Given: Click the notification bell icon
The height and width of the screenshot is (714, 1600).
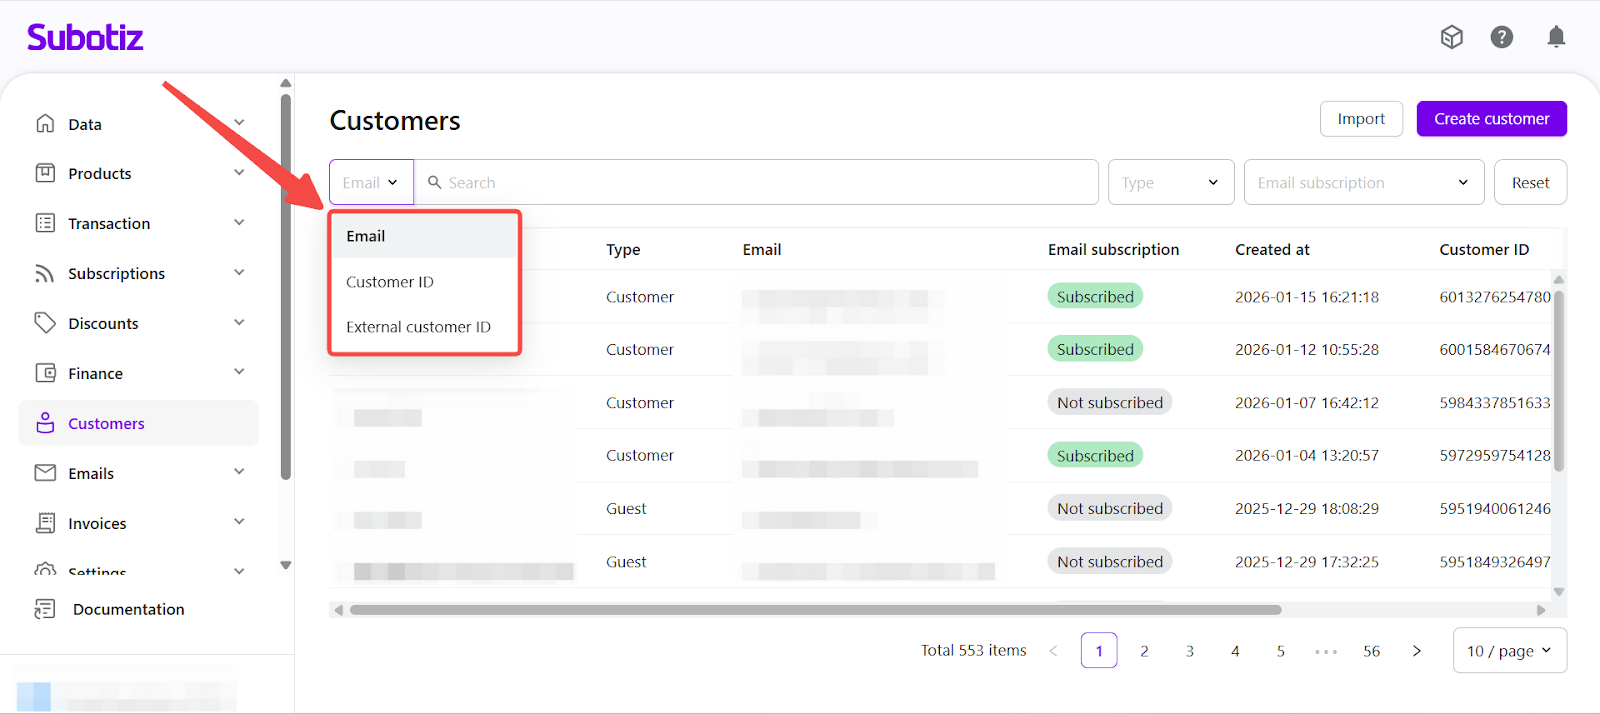Looking at the screenshot, I should (x=1556, y=38).
